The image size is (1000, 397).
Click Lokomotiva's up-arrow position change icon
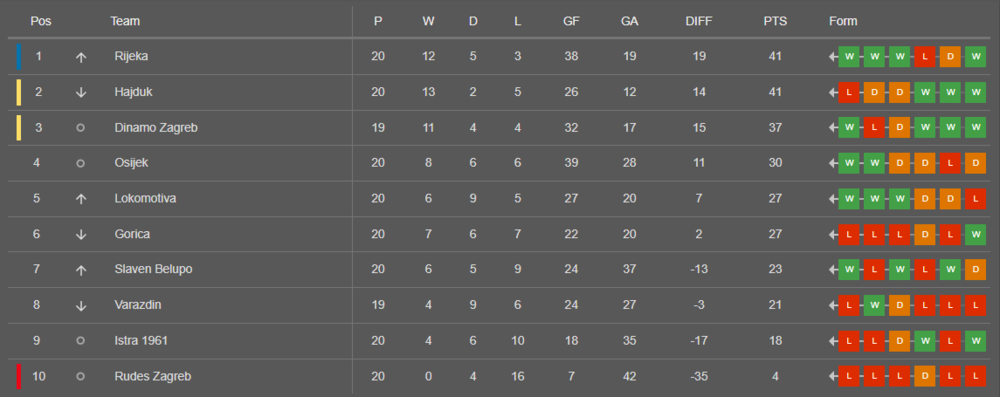pyautogui.click(x=80, y=199)
